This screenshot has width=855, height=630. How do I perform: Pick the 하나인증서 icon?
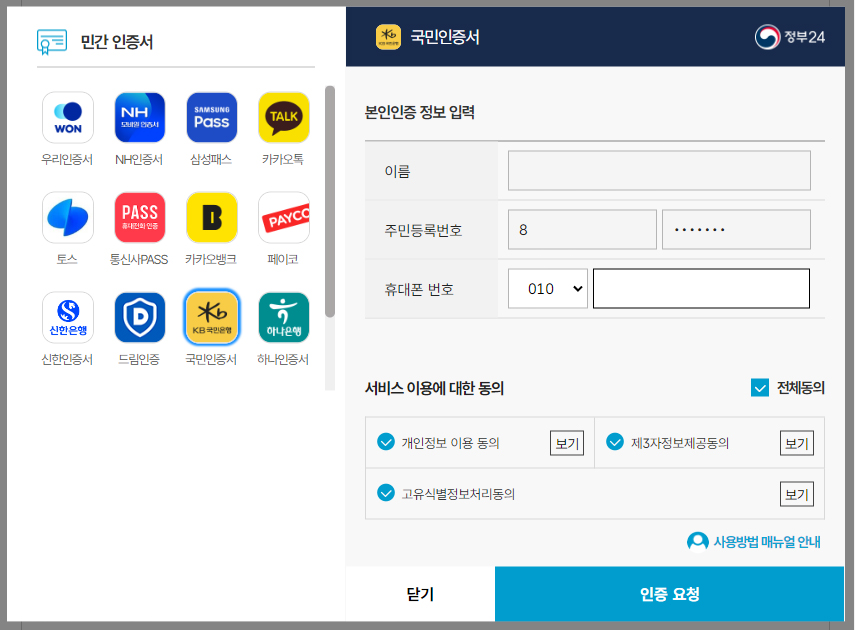pos(284,317)
